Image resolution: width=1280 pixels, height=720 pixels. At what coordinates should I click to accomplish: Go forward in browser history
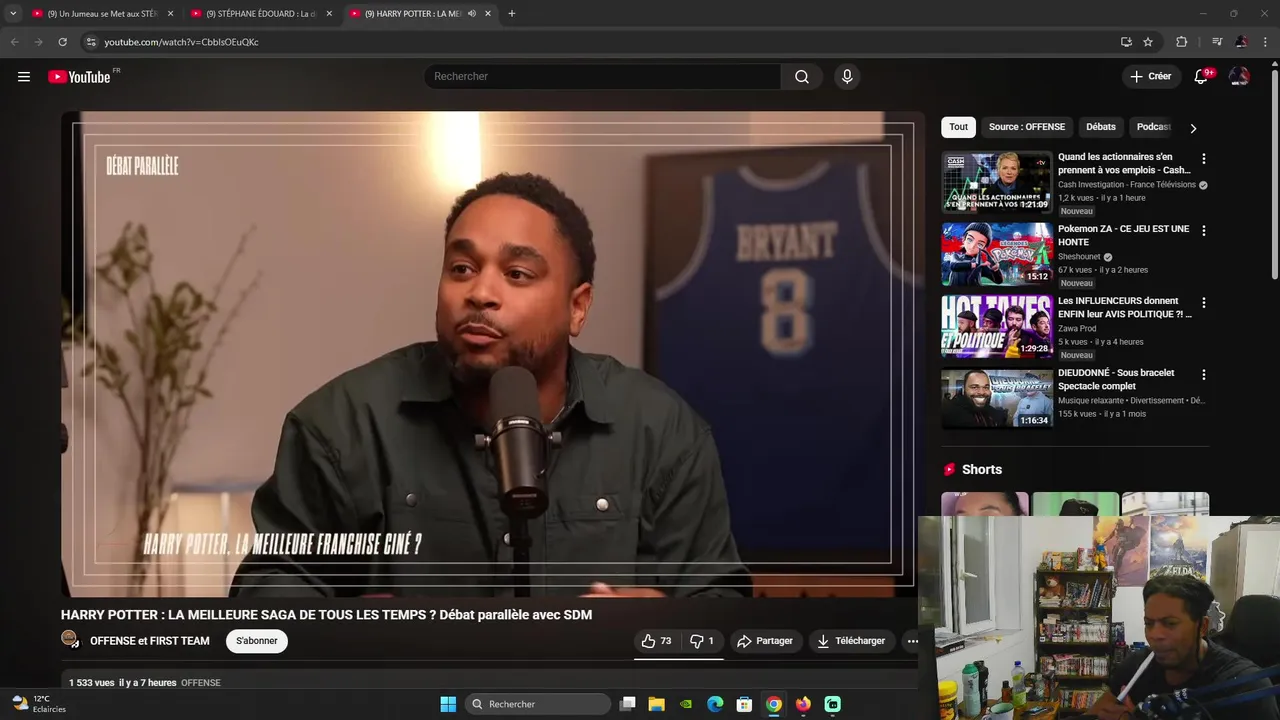click(x=38, y=42)
